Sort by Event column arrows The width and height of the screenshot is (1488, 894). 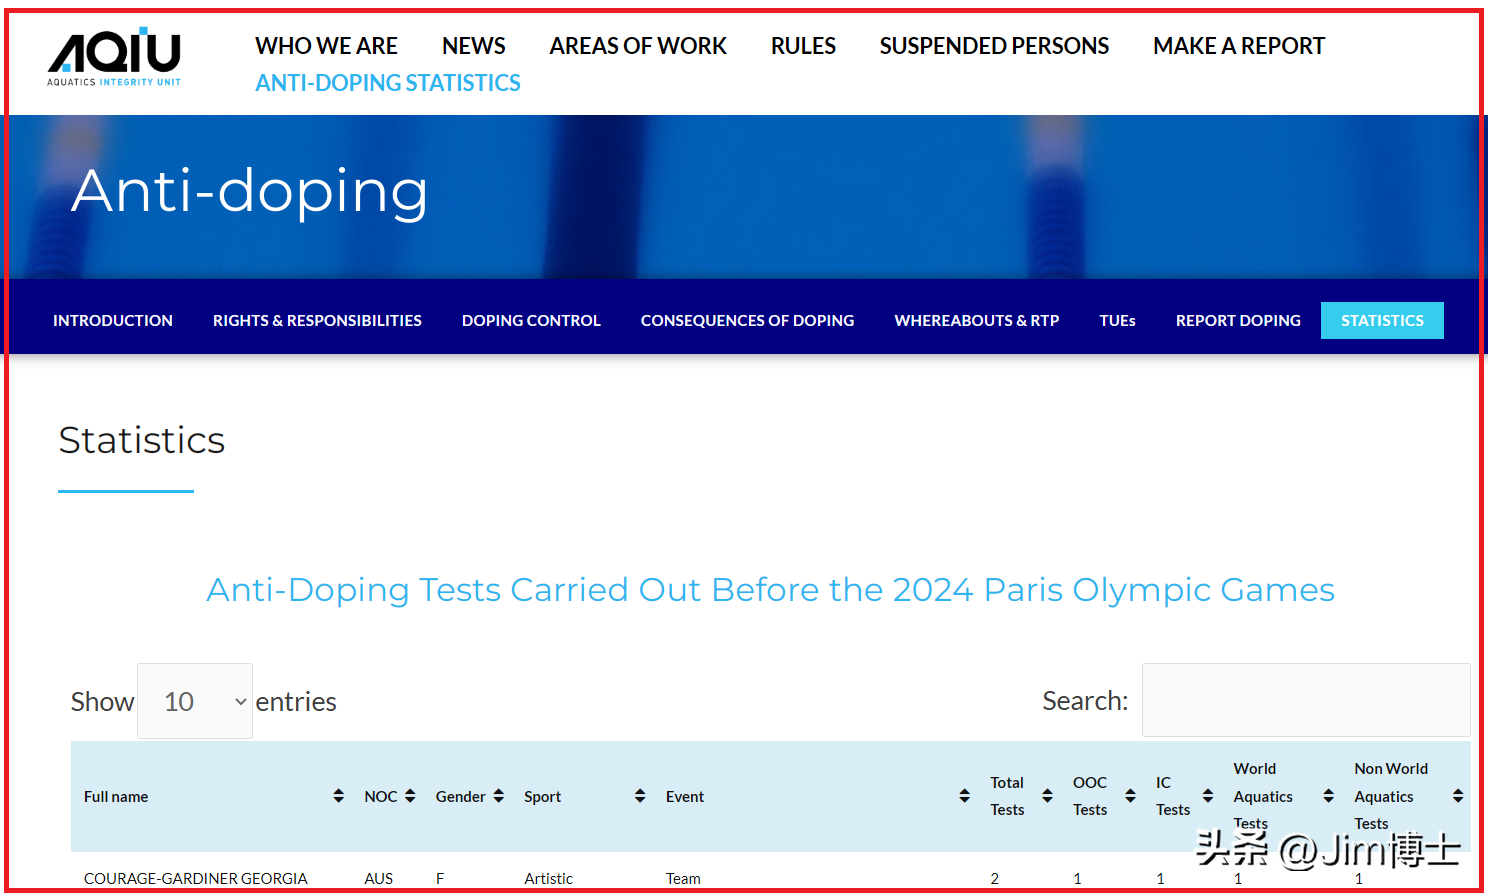point(964,796)
